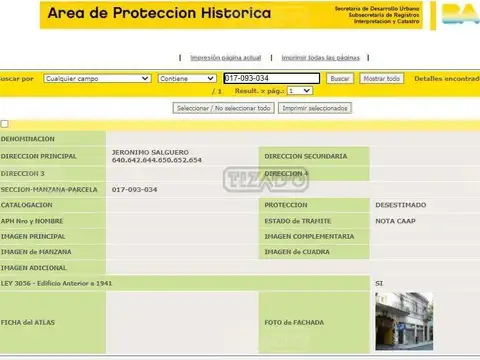
Task: Click the street numbers '640.642.644.650.652.654'
Action: (157, 160)
